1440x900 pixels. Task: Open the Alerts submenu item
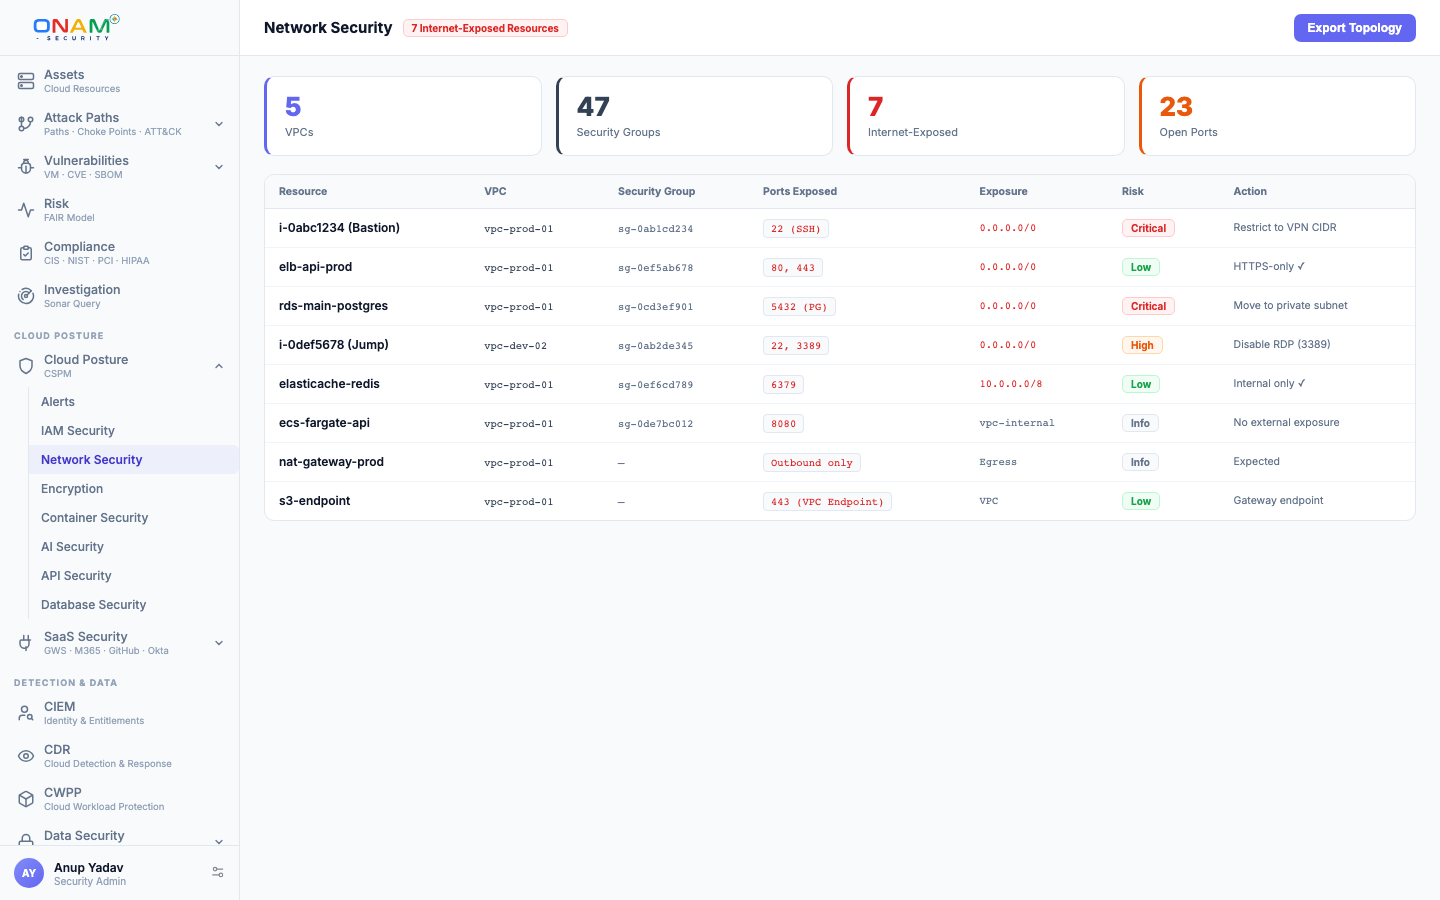click(134, 402)
